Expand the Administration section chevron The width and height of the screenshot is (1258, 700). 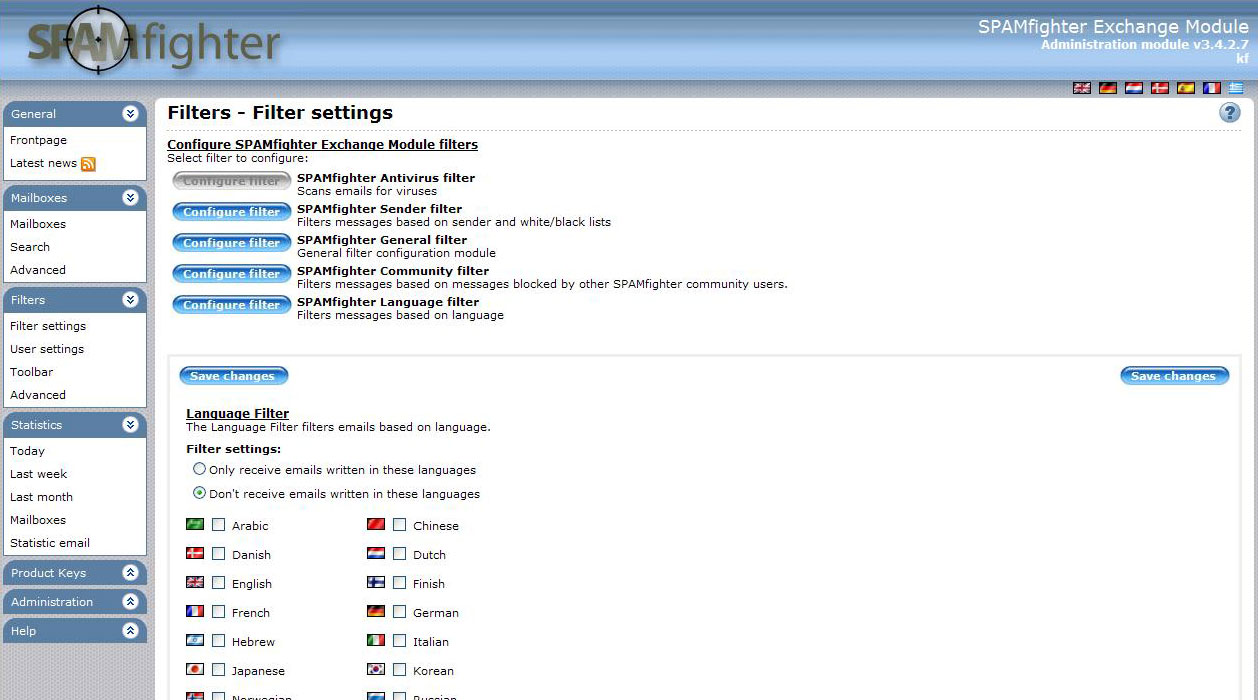tap(130, 602)
